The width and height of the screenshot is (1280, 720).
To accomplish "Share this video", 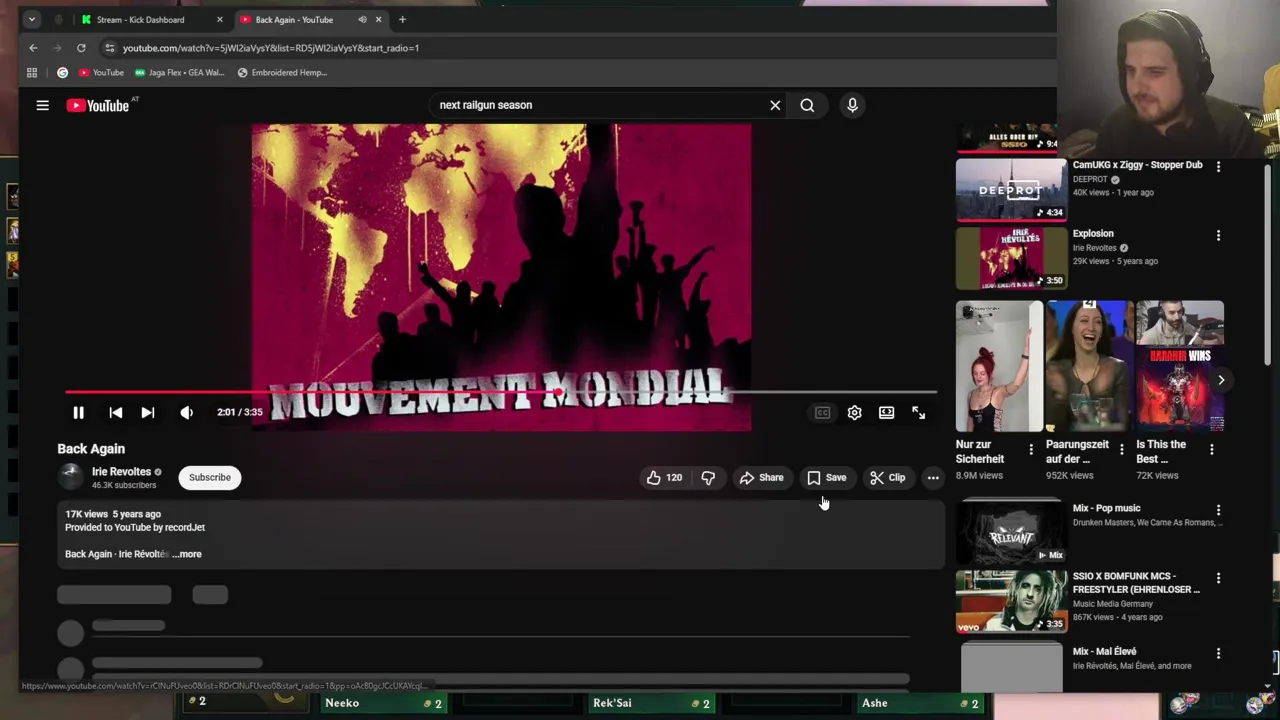I will point(761,477).
